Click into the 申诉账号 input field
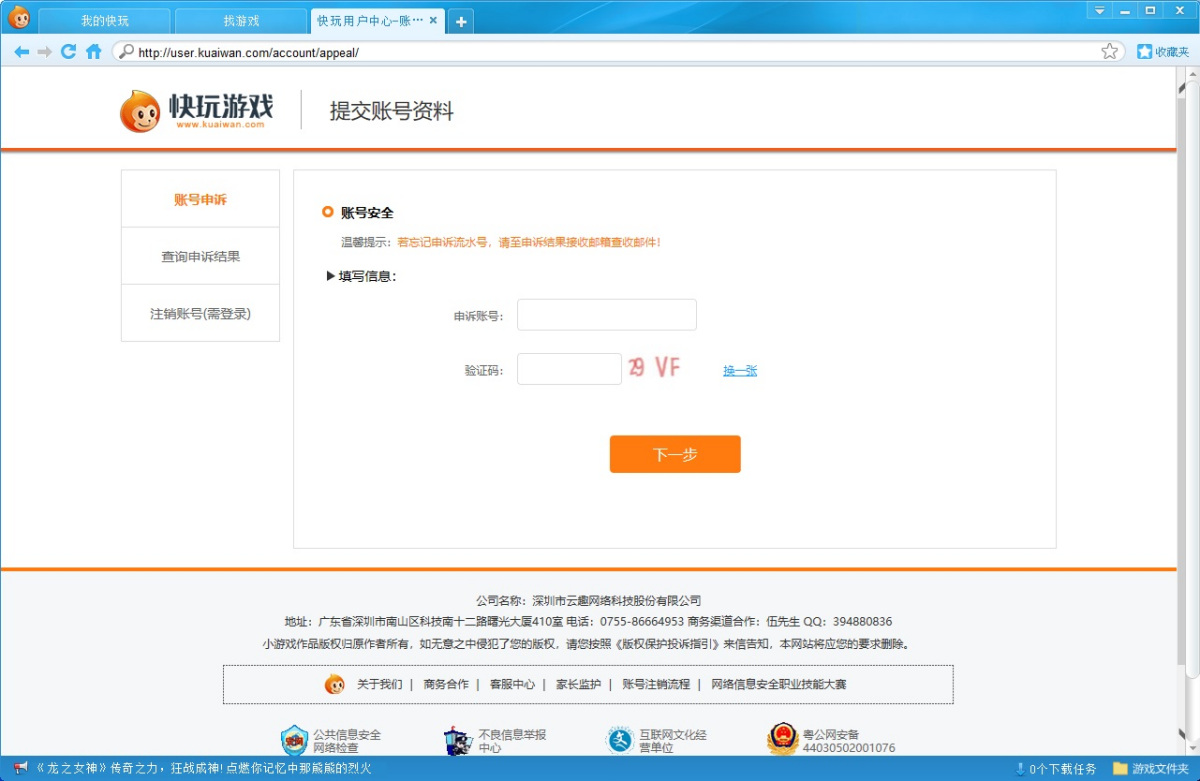The image size is (1200, 781). point(606,315)
